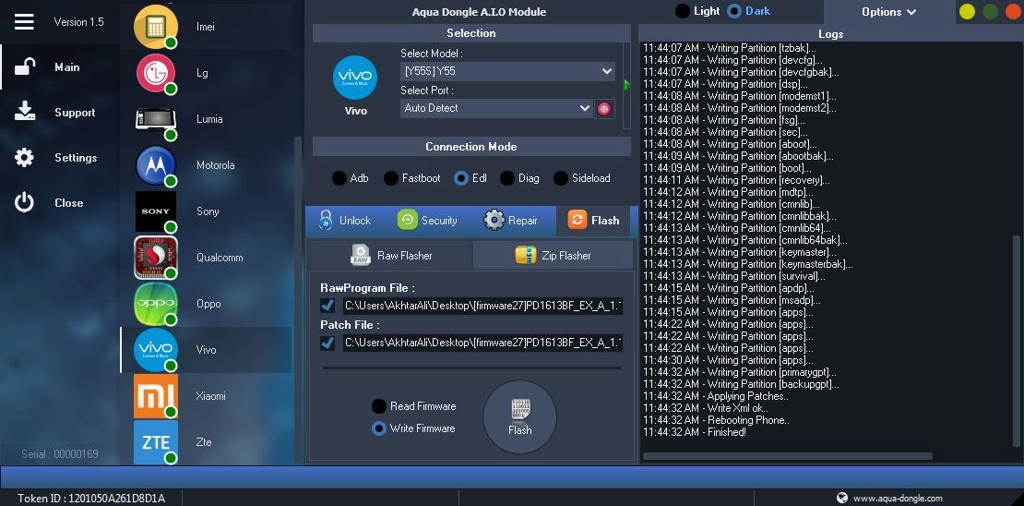This screenshot has width=1024, height=506.
Task: Switch to Zip Flasher tab
Action: (552, 255)
